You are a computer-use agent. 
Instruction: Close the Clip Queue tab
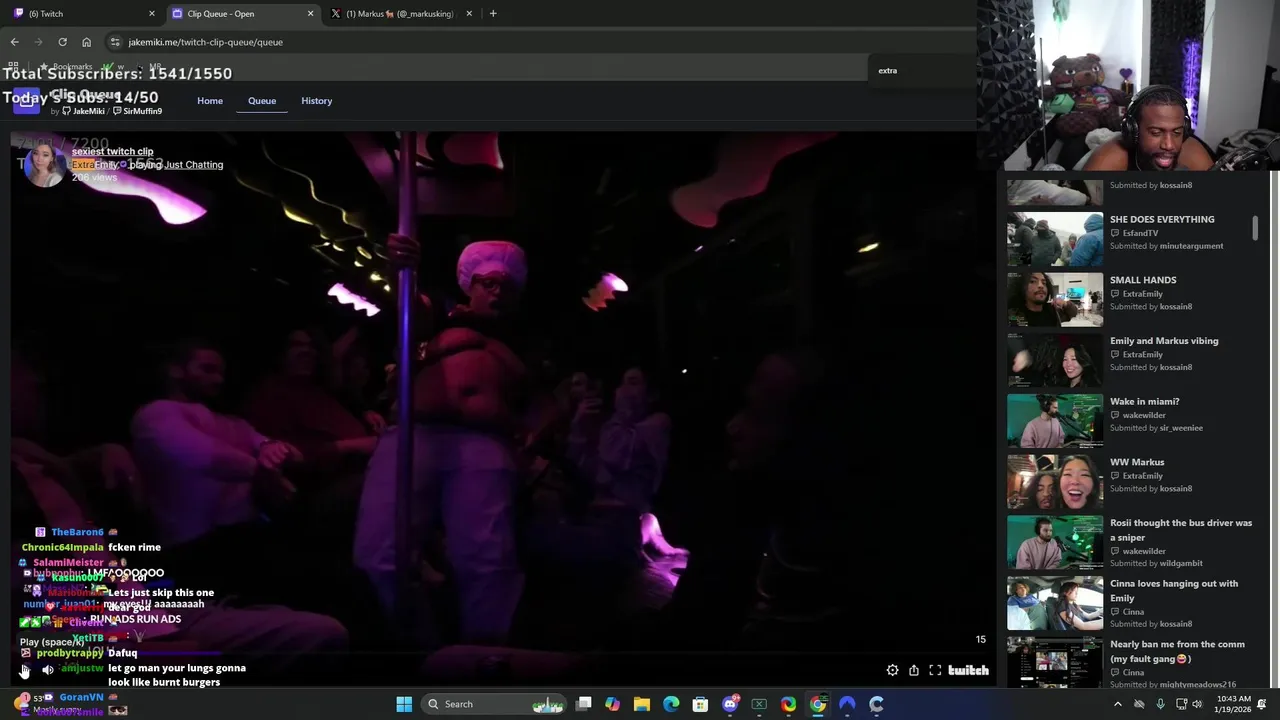point(310,13)
